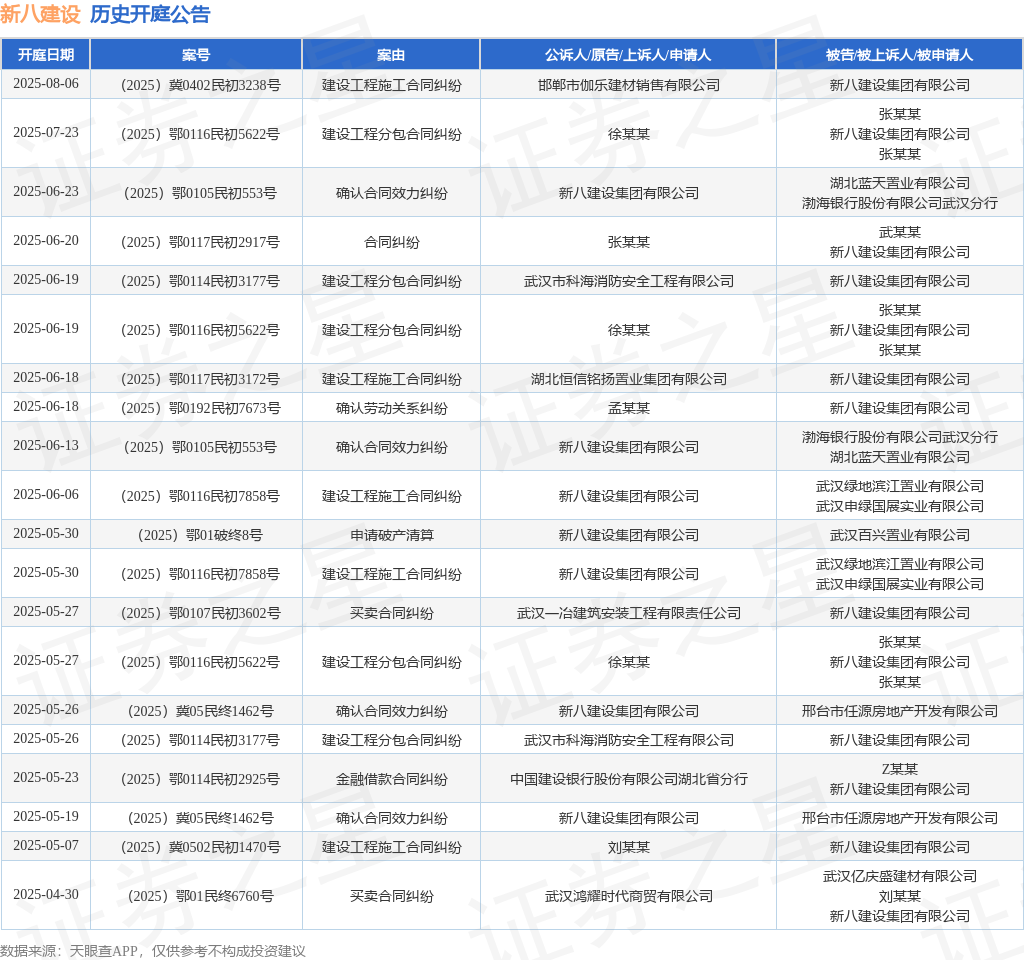Click the 数据来源 天眼查APP footer note
1024x960 pixels.
(x=153, y=951)
